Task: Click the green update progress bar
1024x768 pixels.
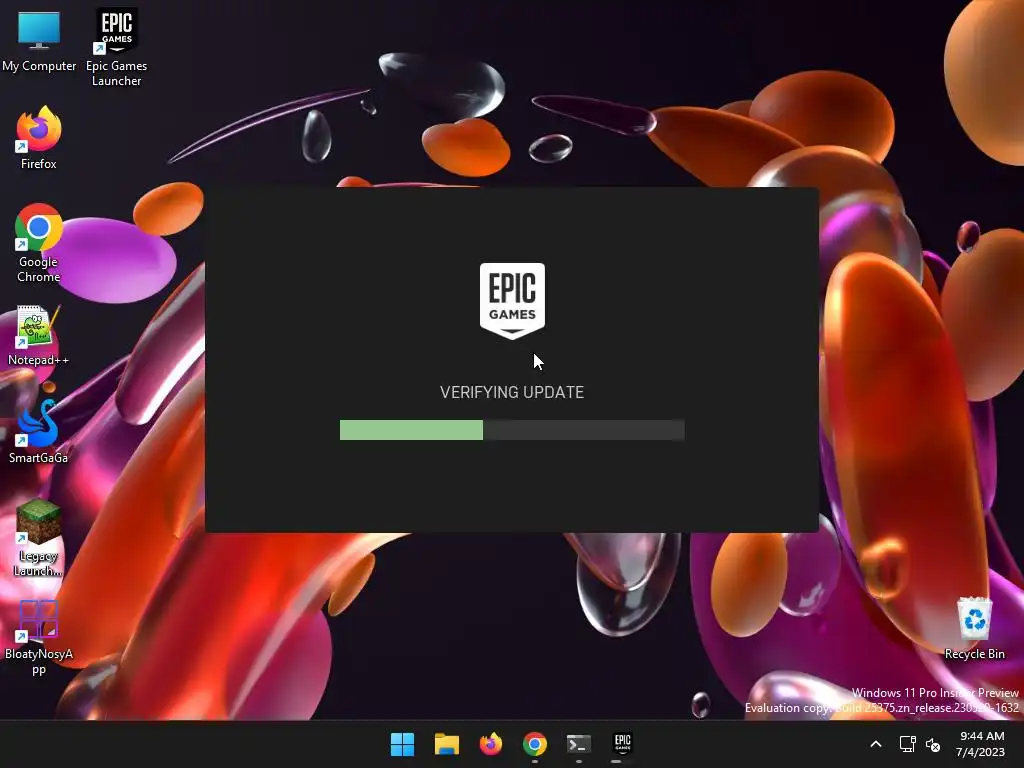Action: [512, 430]
